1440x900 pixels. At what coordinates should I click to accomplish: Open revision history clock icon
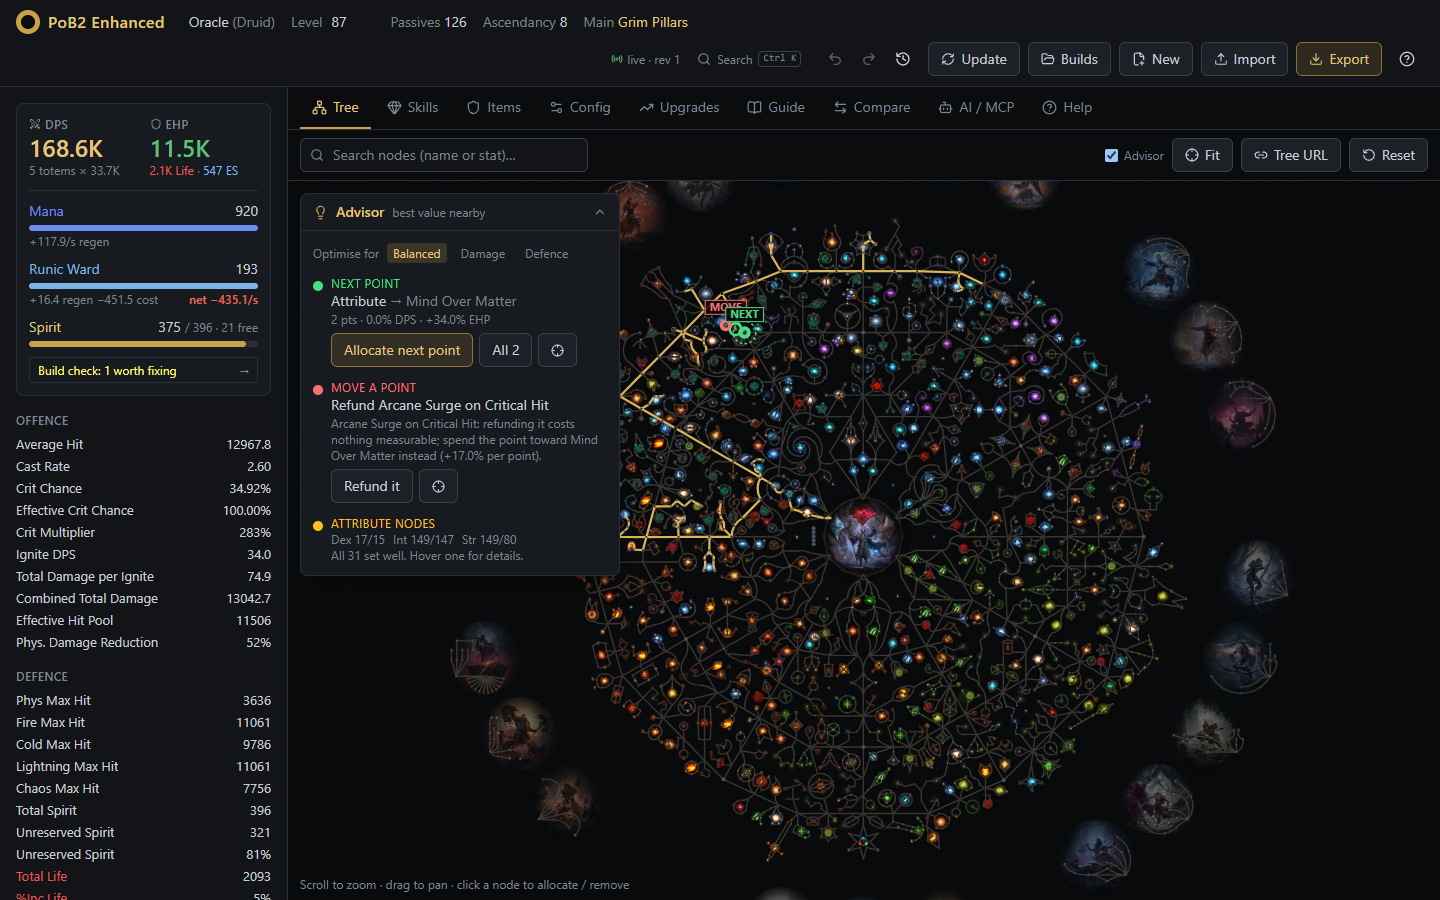tap(903, 59)
